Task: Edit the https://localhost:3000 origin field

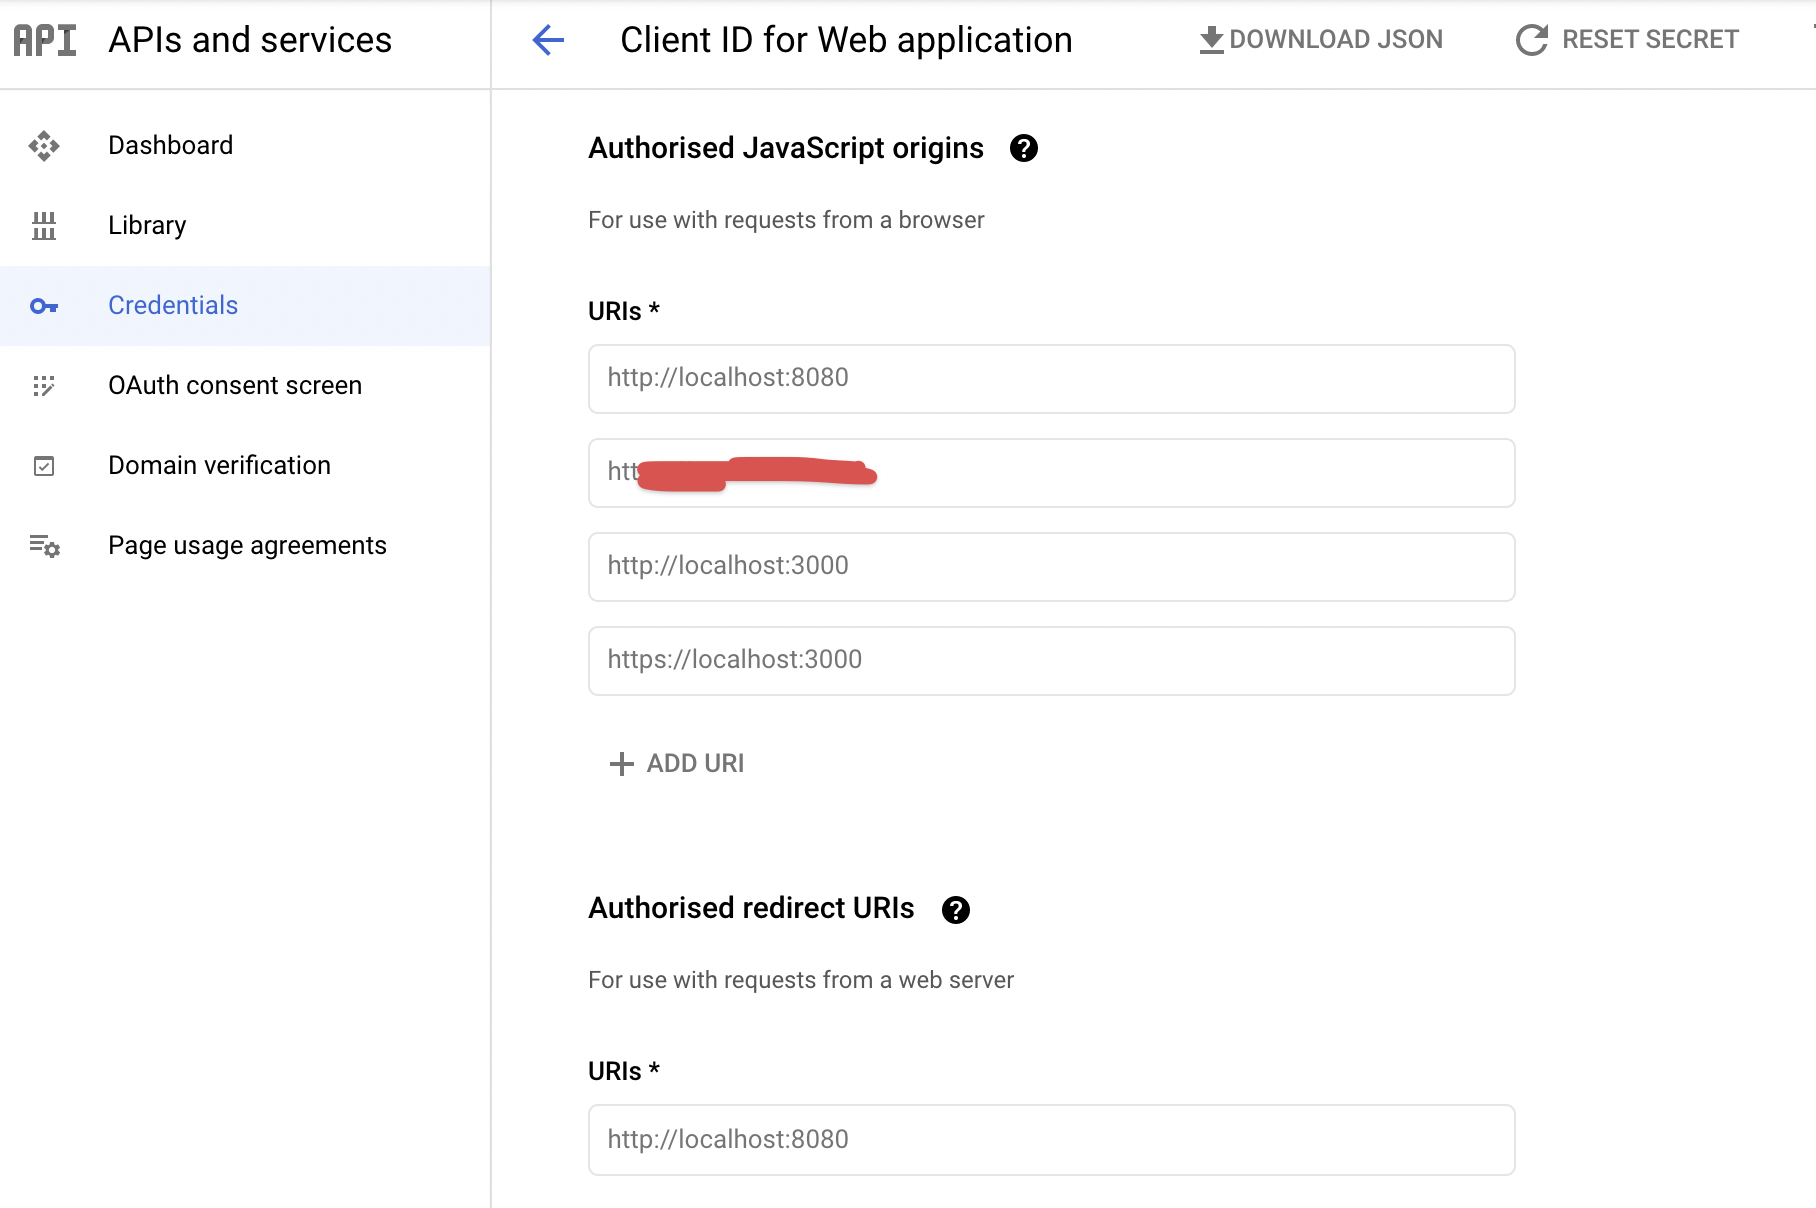Action: point(1052,661)
